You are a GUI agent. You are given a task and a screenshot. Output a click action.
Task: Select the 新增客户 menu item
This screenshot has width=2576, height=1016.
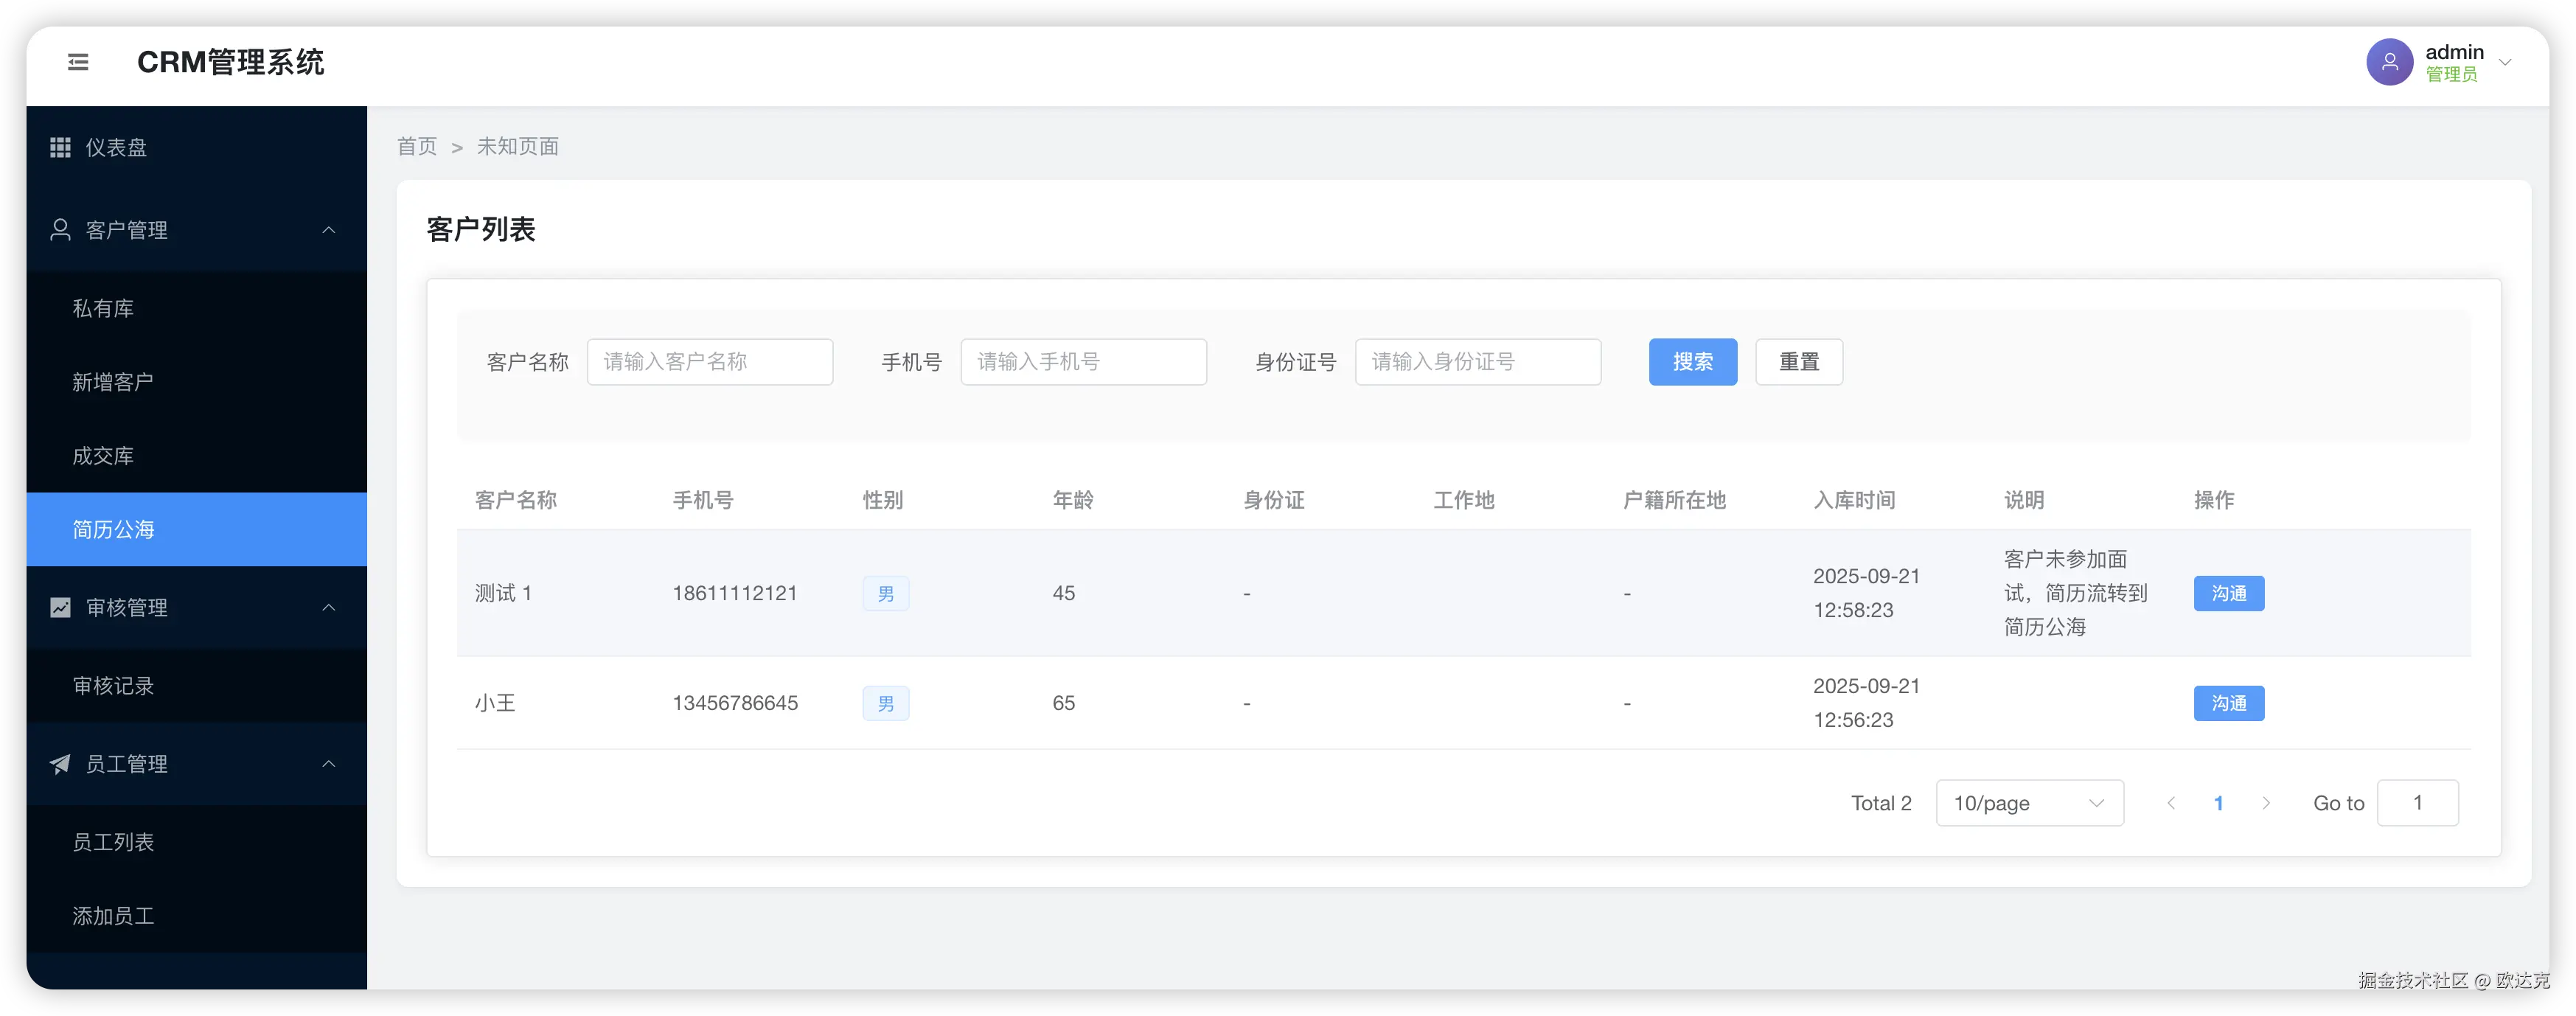tap(113, 382)
